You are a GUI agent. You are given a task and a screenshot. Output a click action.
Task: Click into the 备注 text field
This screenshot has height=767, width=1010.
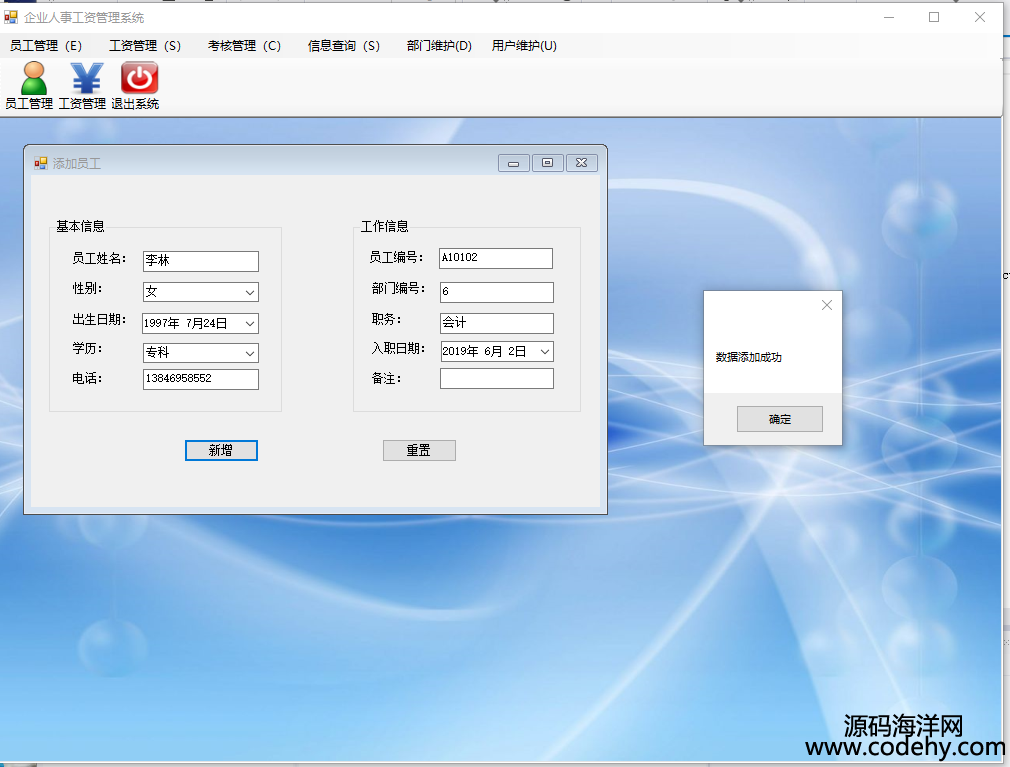496,379
